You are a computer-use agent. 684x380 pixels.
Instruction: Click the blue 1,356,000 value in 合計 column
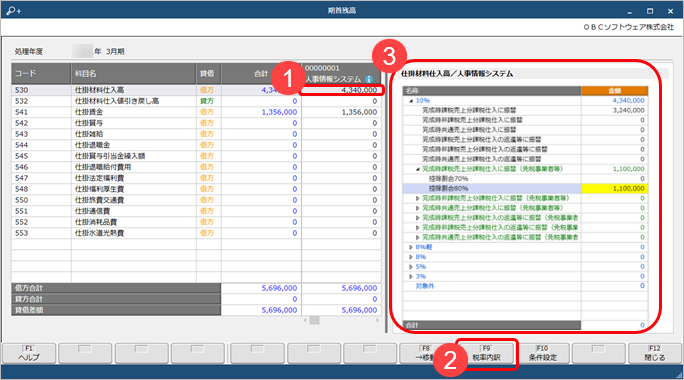click(x=279, y=112)
